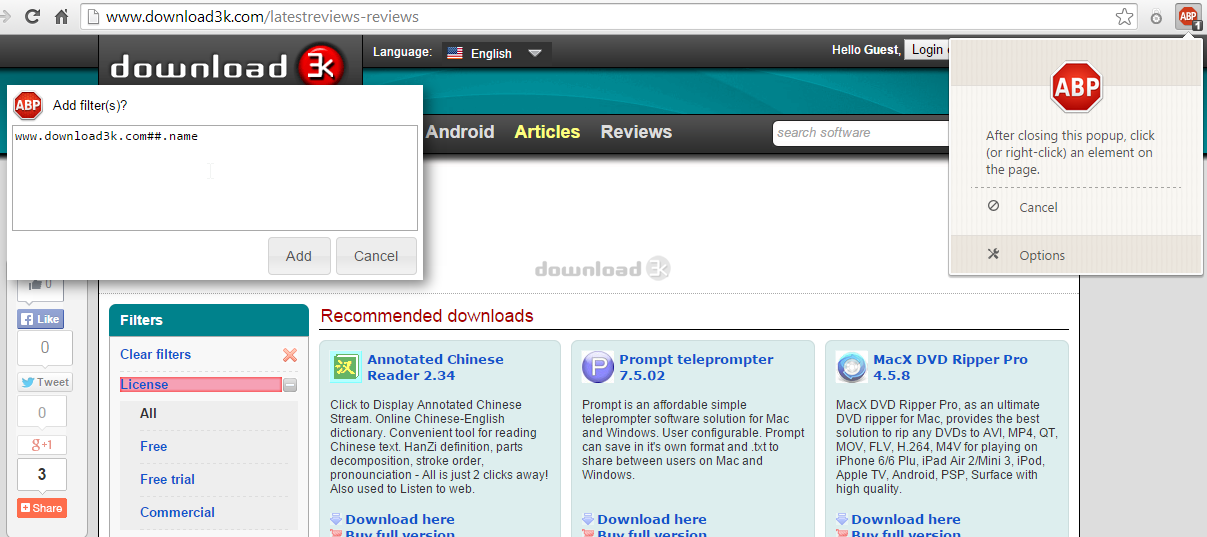Click the download3k logo in the header

228,66
